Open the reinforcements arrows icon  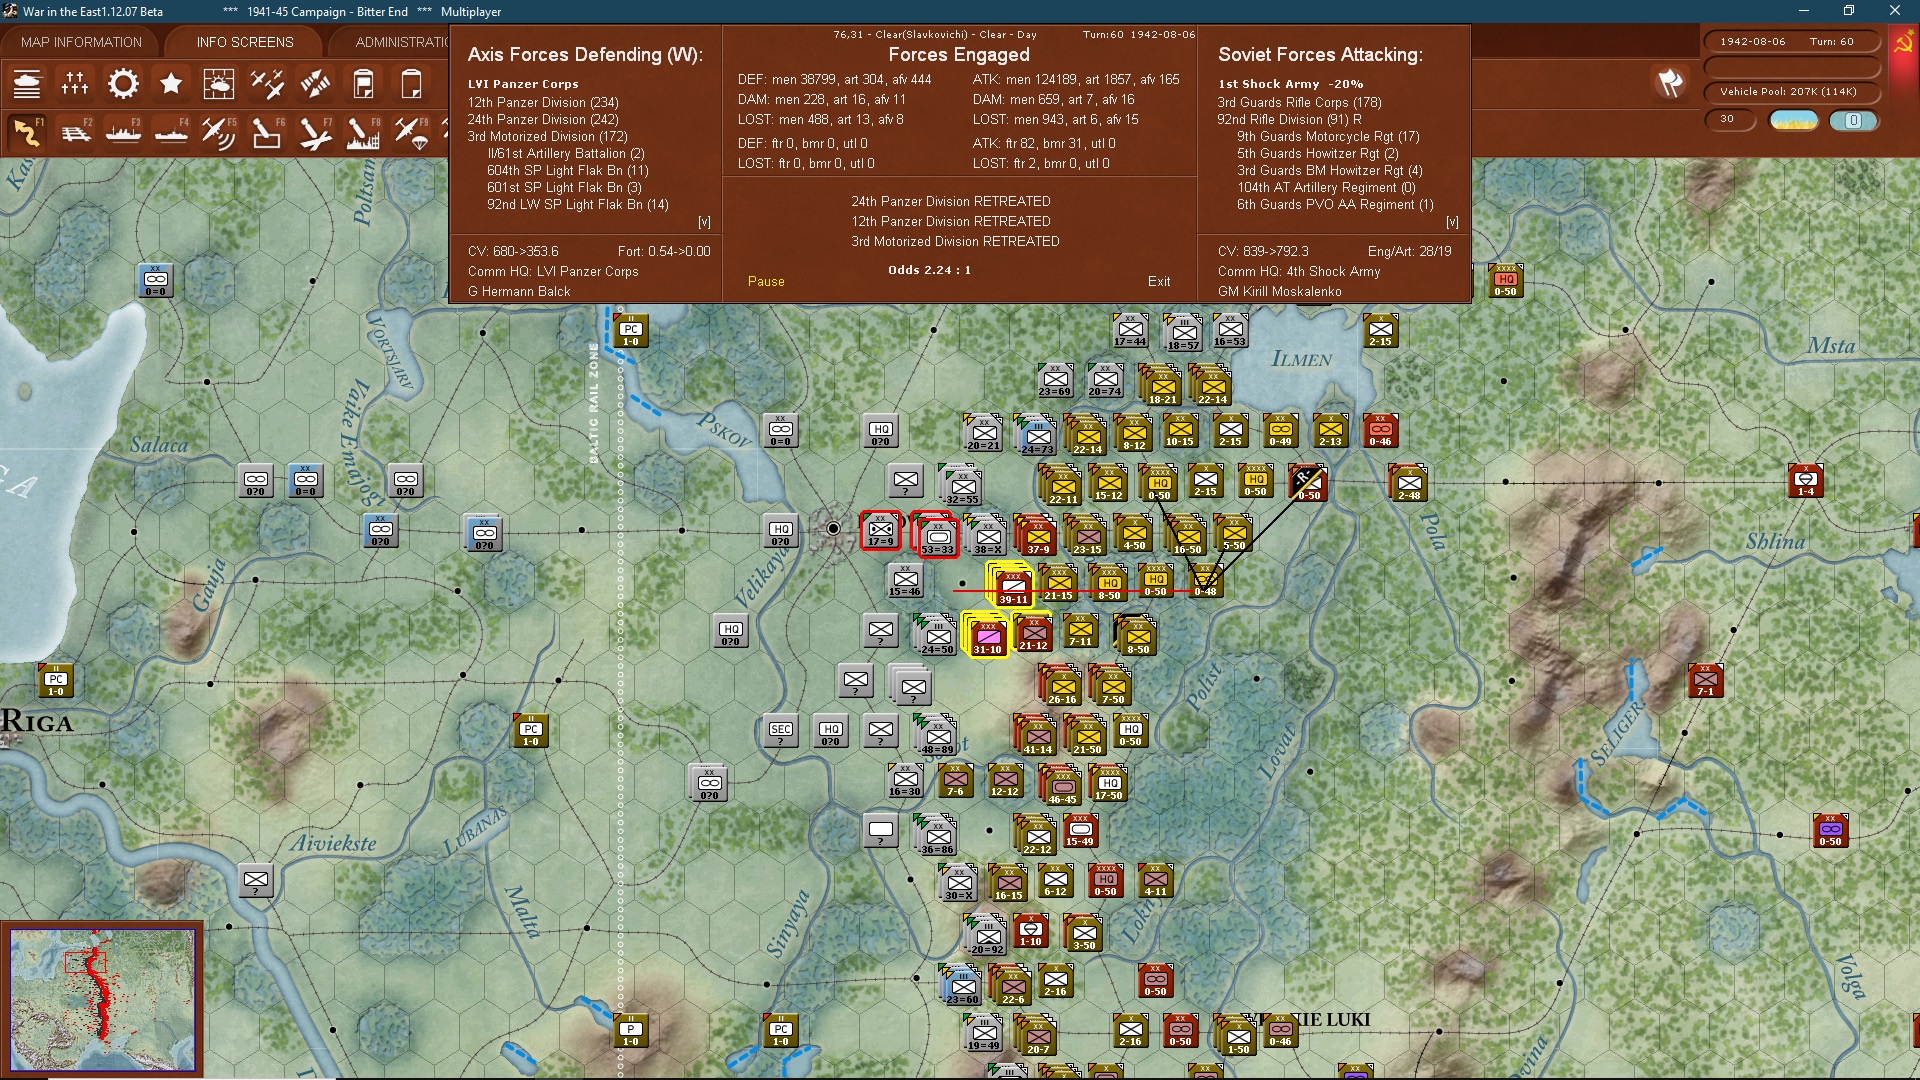tap(315, 84)
